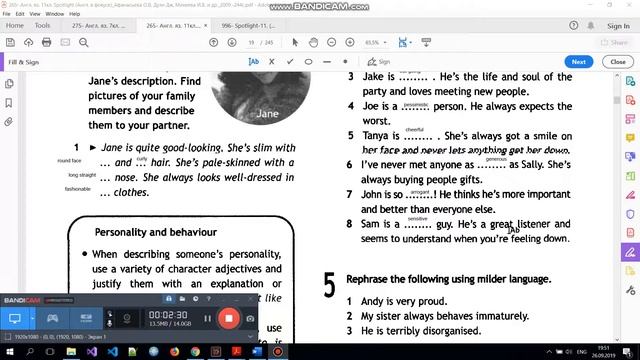Click the Save file icon in Acrobat toolbar
This screenshot has height=360, width=640.
[x=10, y=42]
